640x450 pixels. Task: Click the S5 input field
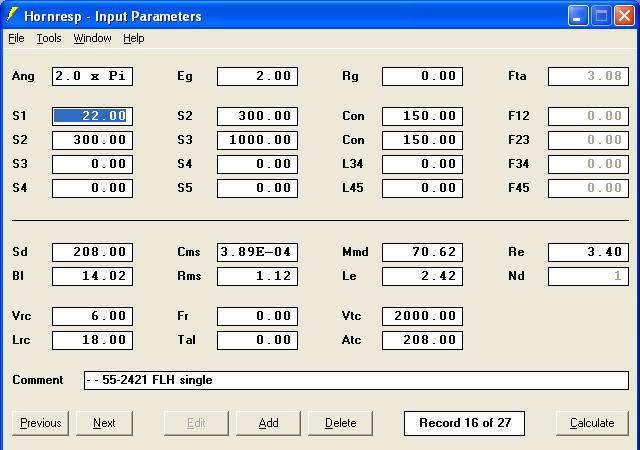tap(258, 188)
